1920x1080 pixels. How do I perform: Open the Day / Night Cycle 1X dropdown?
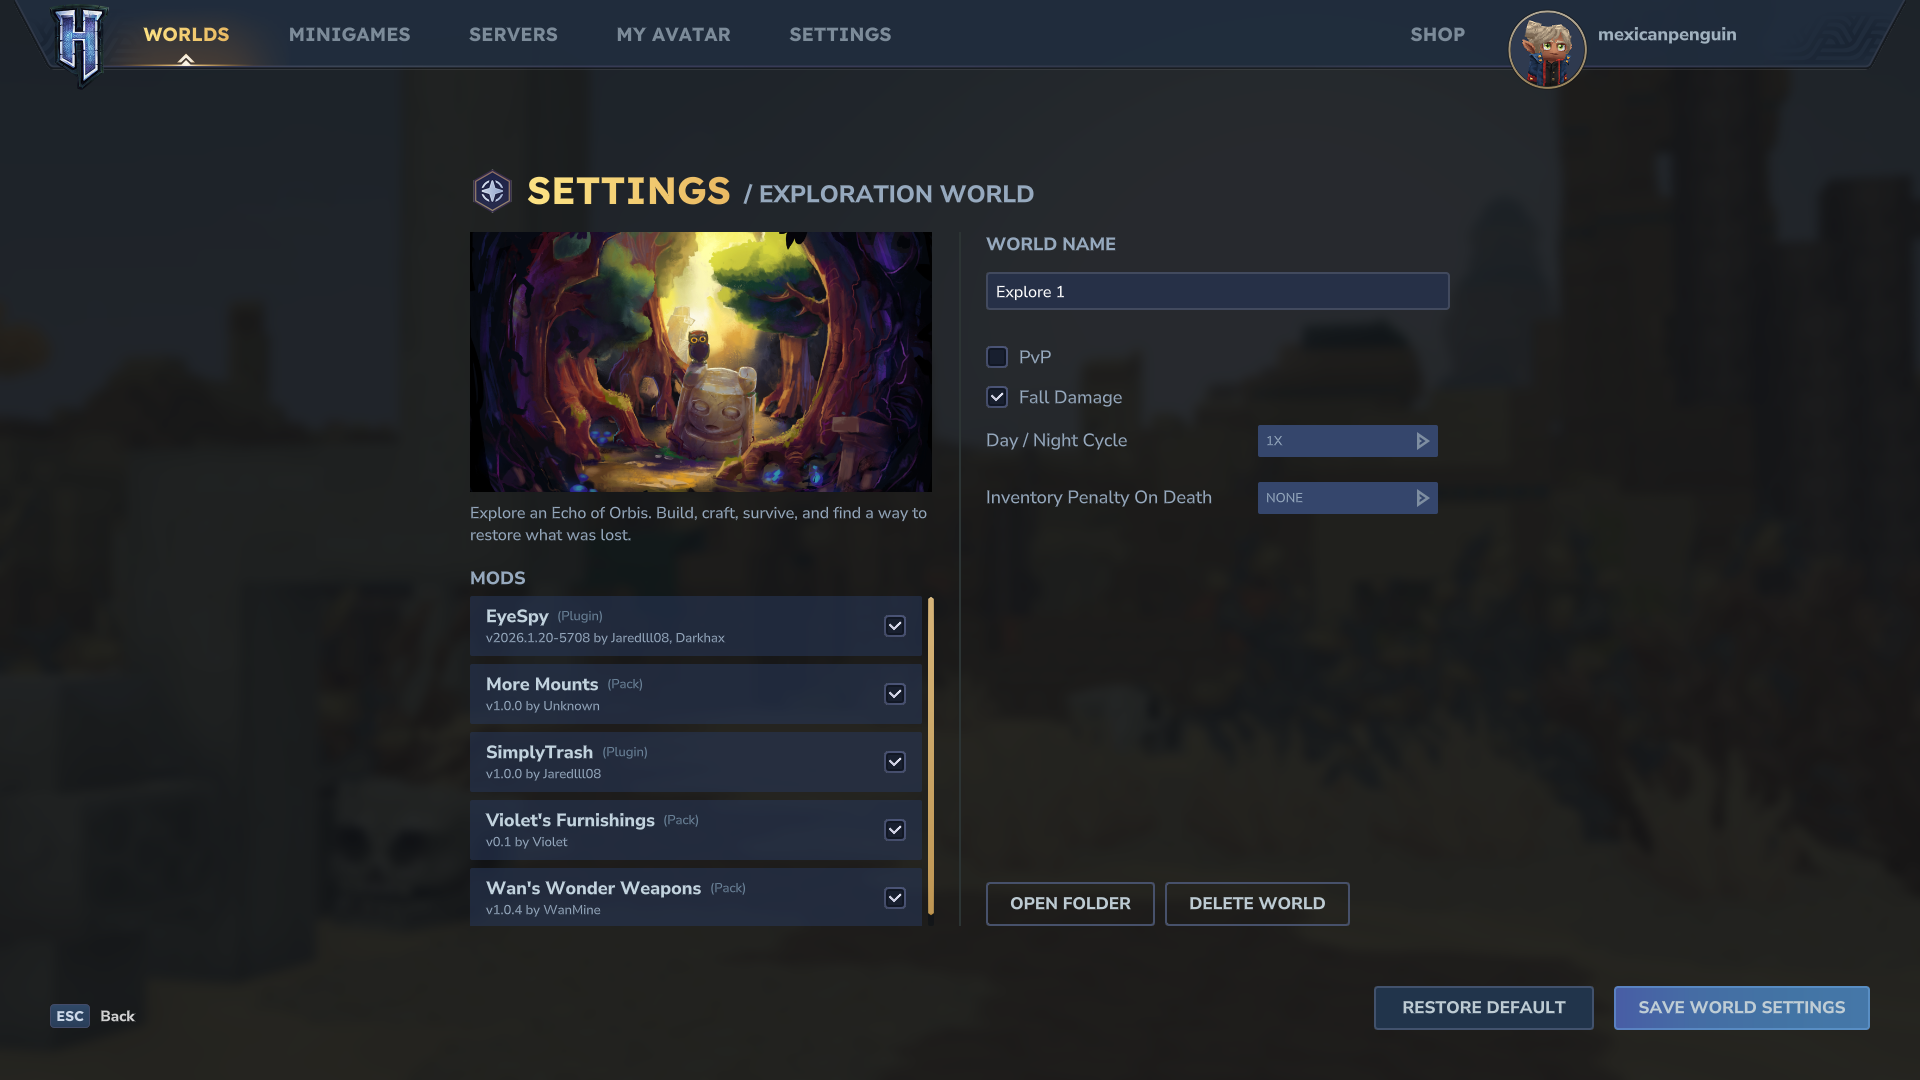tap(1335, 441)
